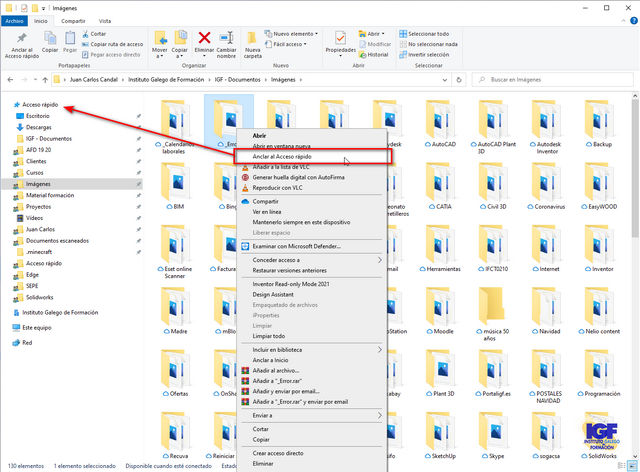The height and width of the screenshot is (472, 640).
Task: Expand the Nuevo elemento dropdown
Action: click(x=297, y=33)
